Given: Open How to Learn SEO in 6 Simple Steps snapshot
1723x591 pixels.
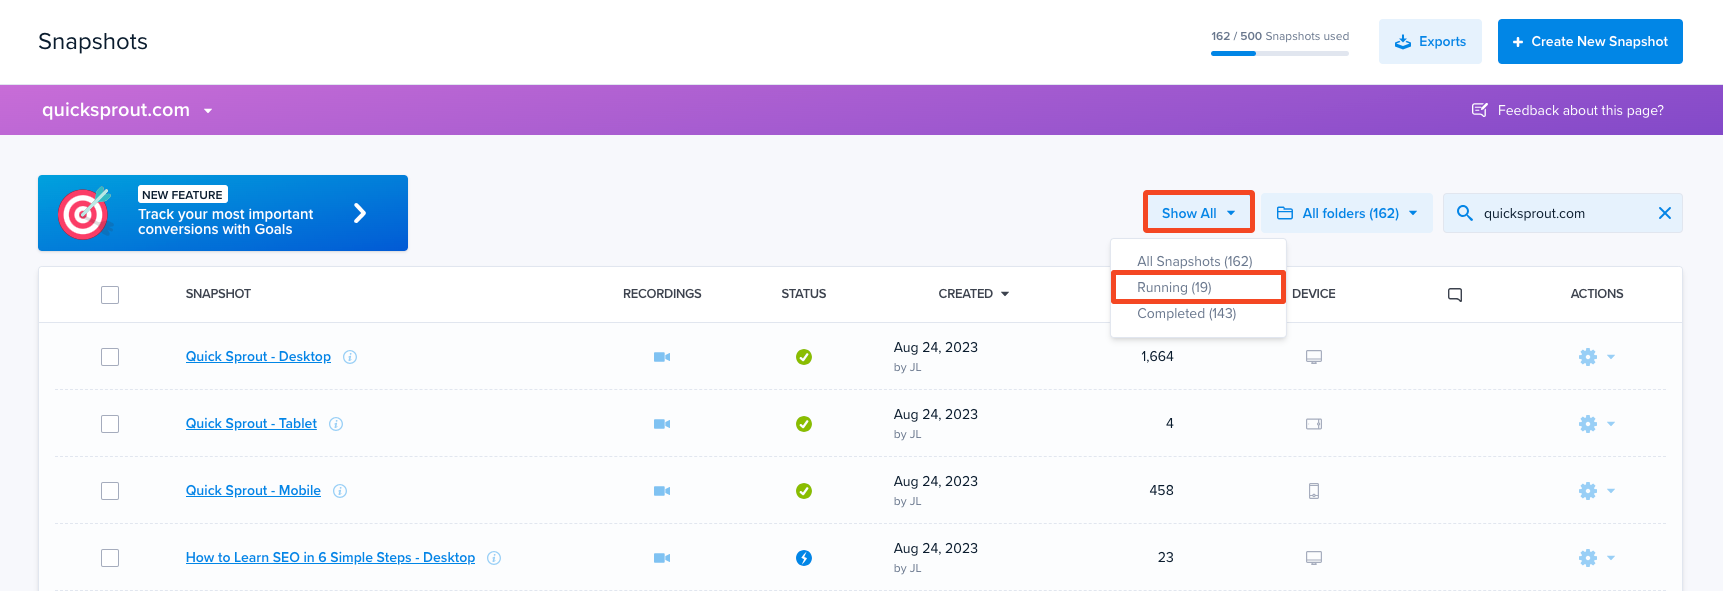Looking at the screenshot, I should [x=330, y=558].
